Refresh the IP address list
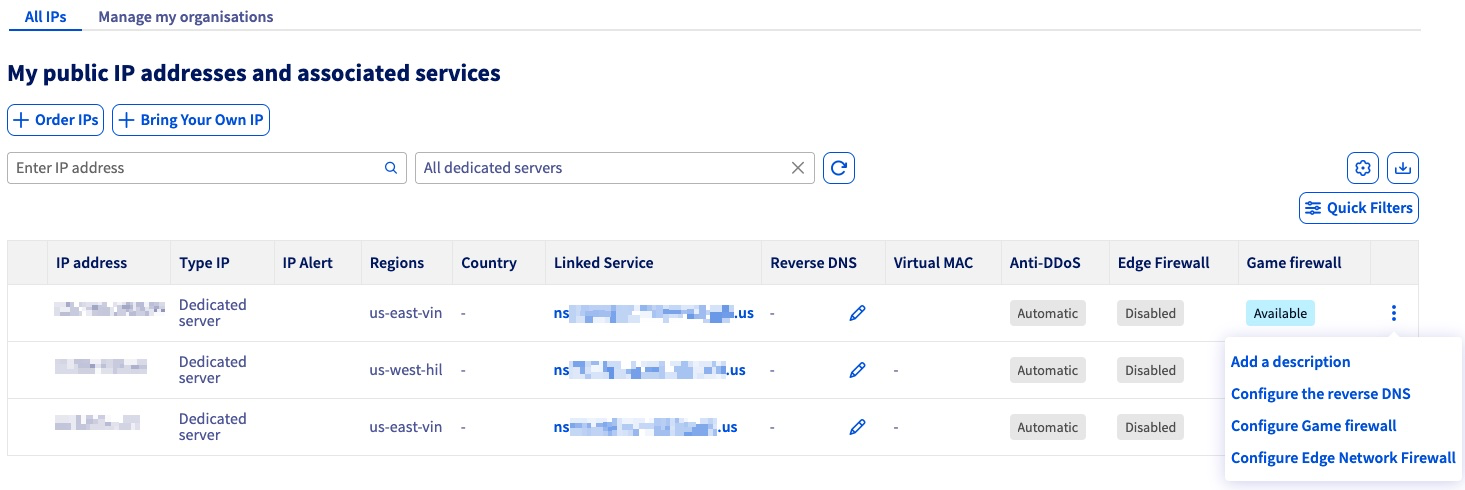1465x490 pixels. click(x=839, y=168)
